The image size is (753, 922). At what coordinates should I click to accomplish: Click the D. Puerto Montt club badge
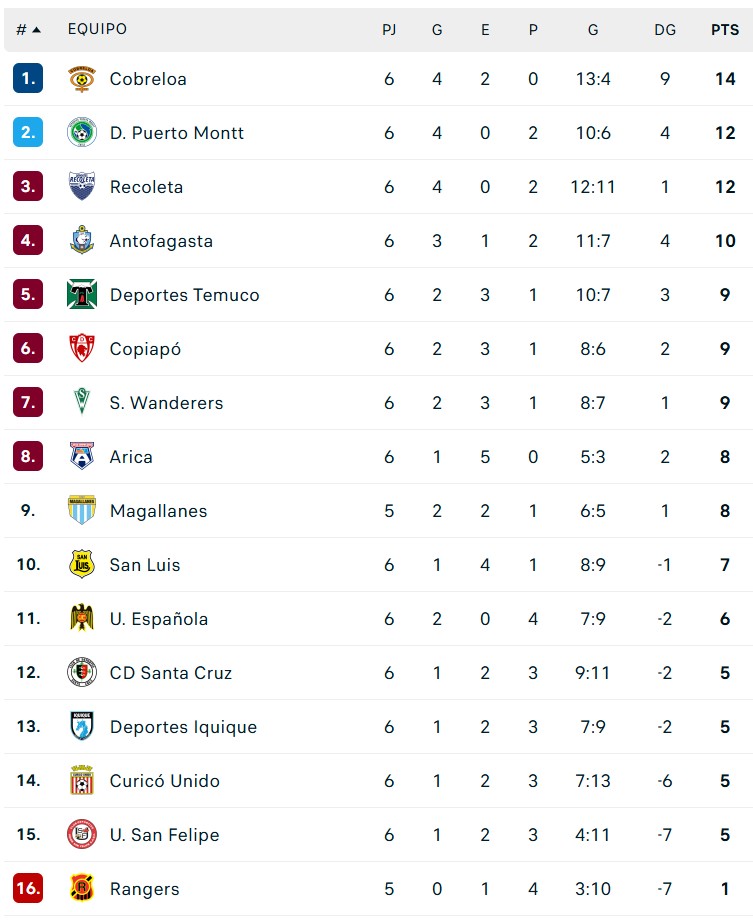pyautogui.click(x=80, y=132)
